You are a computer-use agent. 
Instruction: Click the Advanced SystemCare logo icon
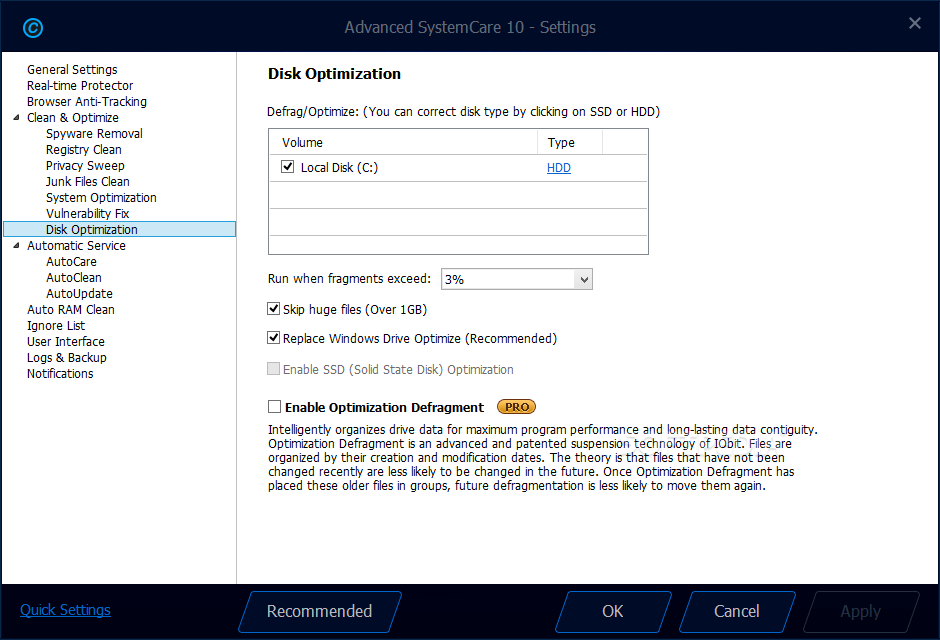coord(33,28)
